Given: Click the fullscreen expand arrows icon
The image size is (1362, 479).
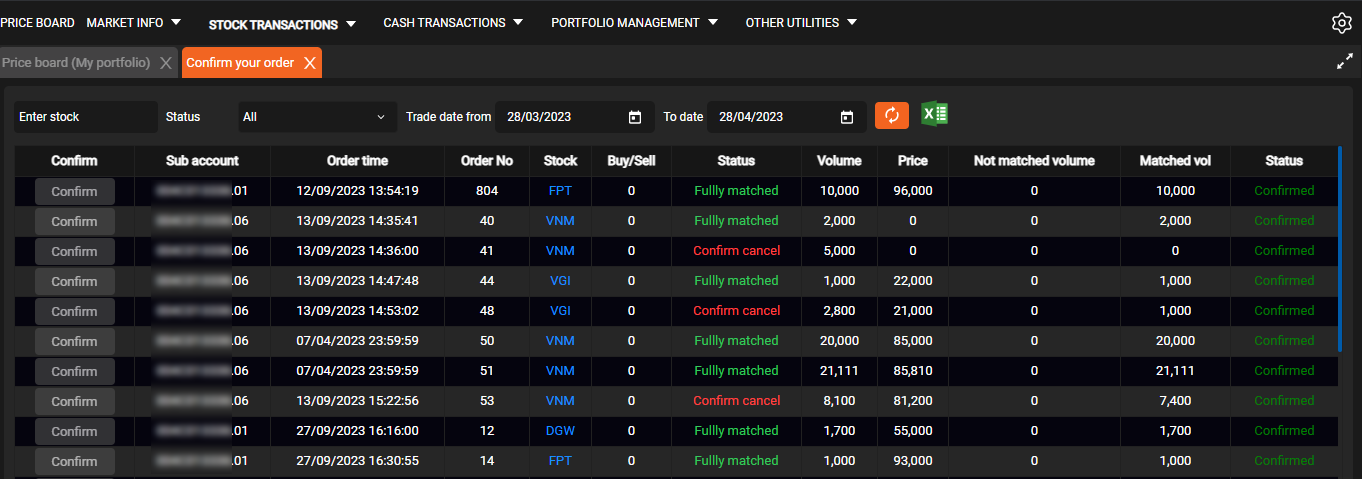Looking at the screenshot, I should point(1344,62).
